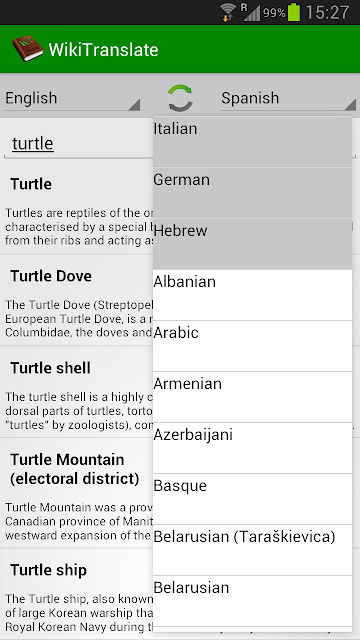Select Azerbaijani from the list
The width and height of the screenshot is (360, 640).
(252, 448)
